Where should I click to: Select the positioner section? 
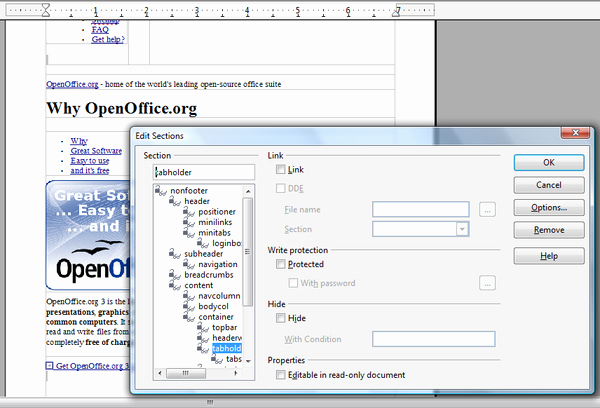[x=217, y=211]
